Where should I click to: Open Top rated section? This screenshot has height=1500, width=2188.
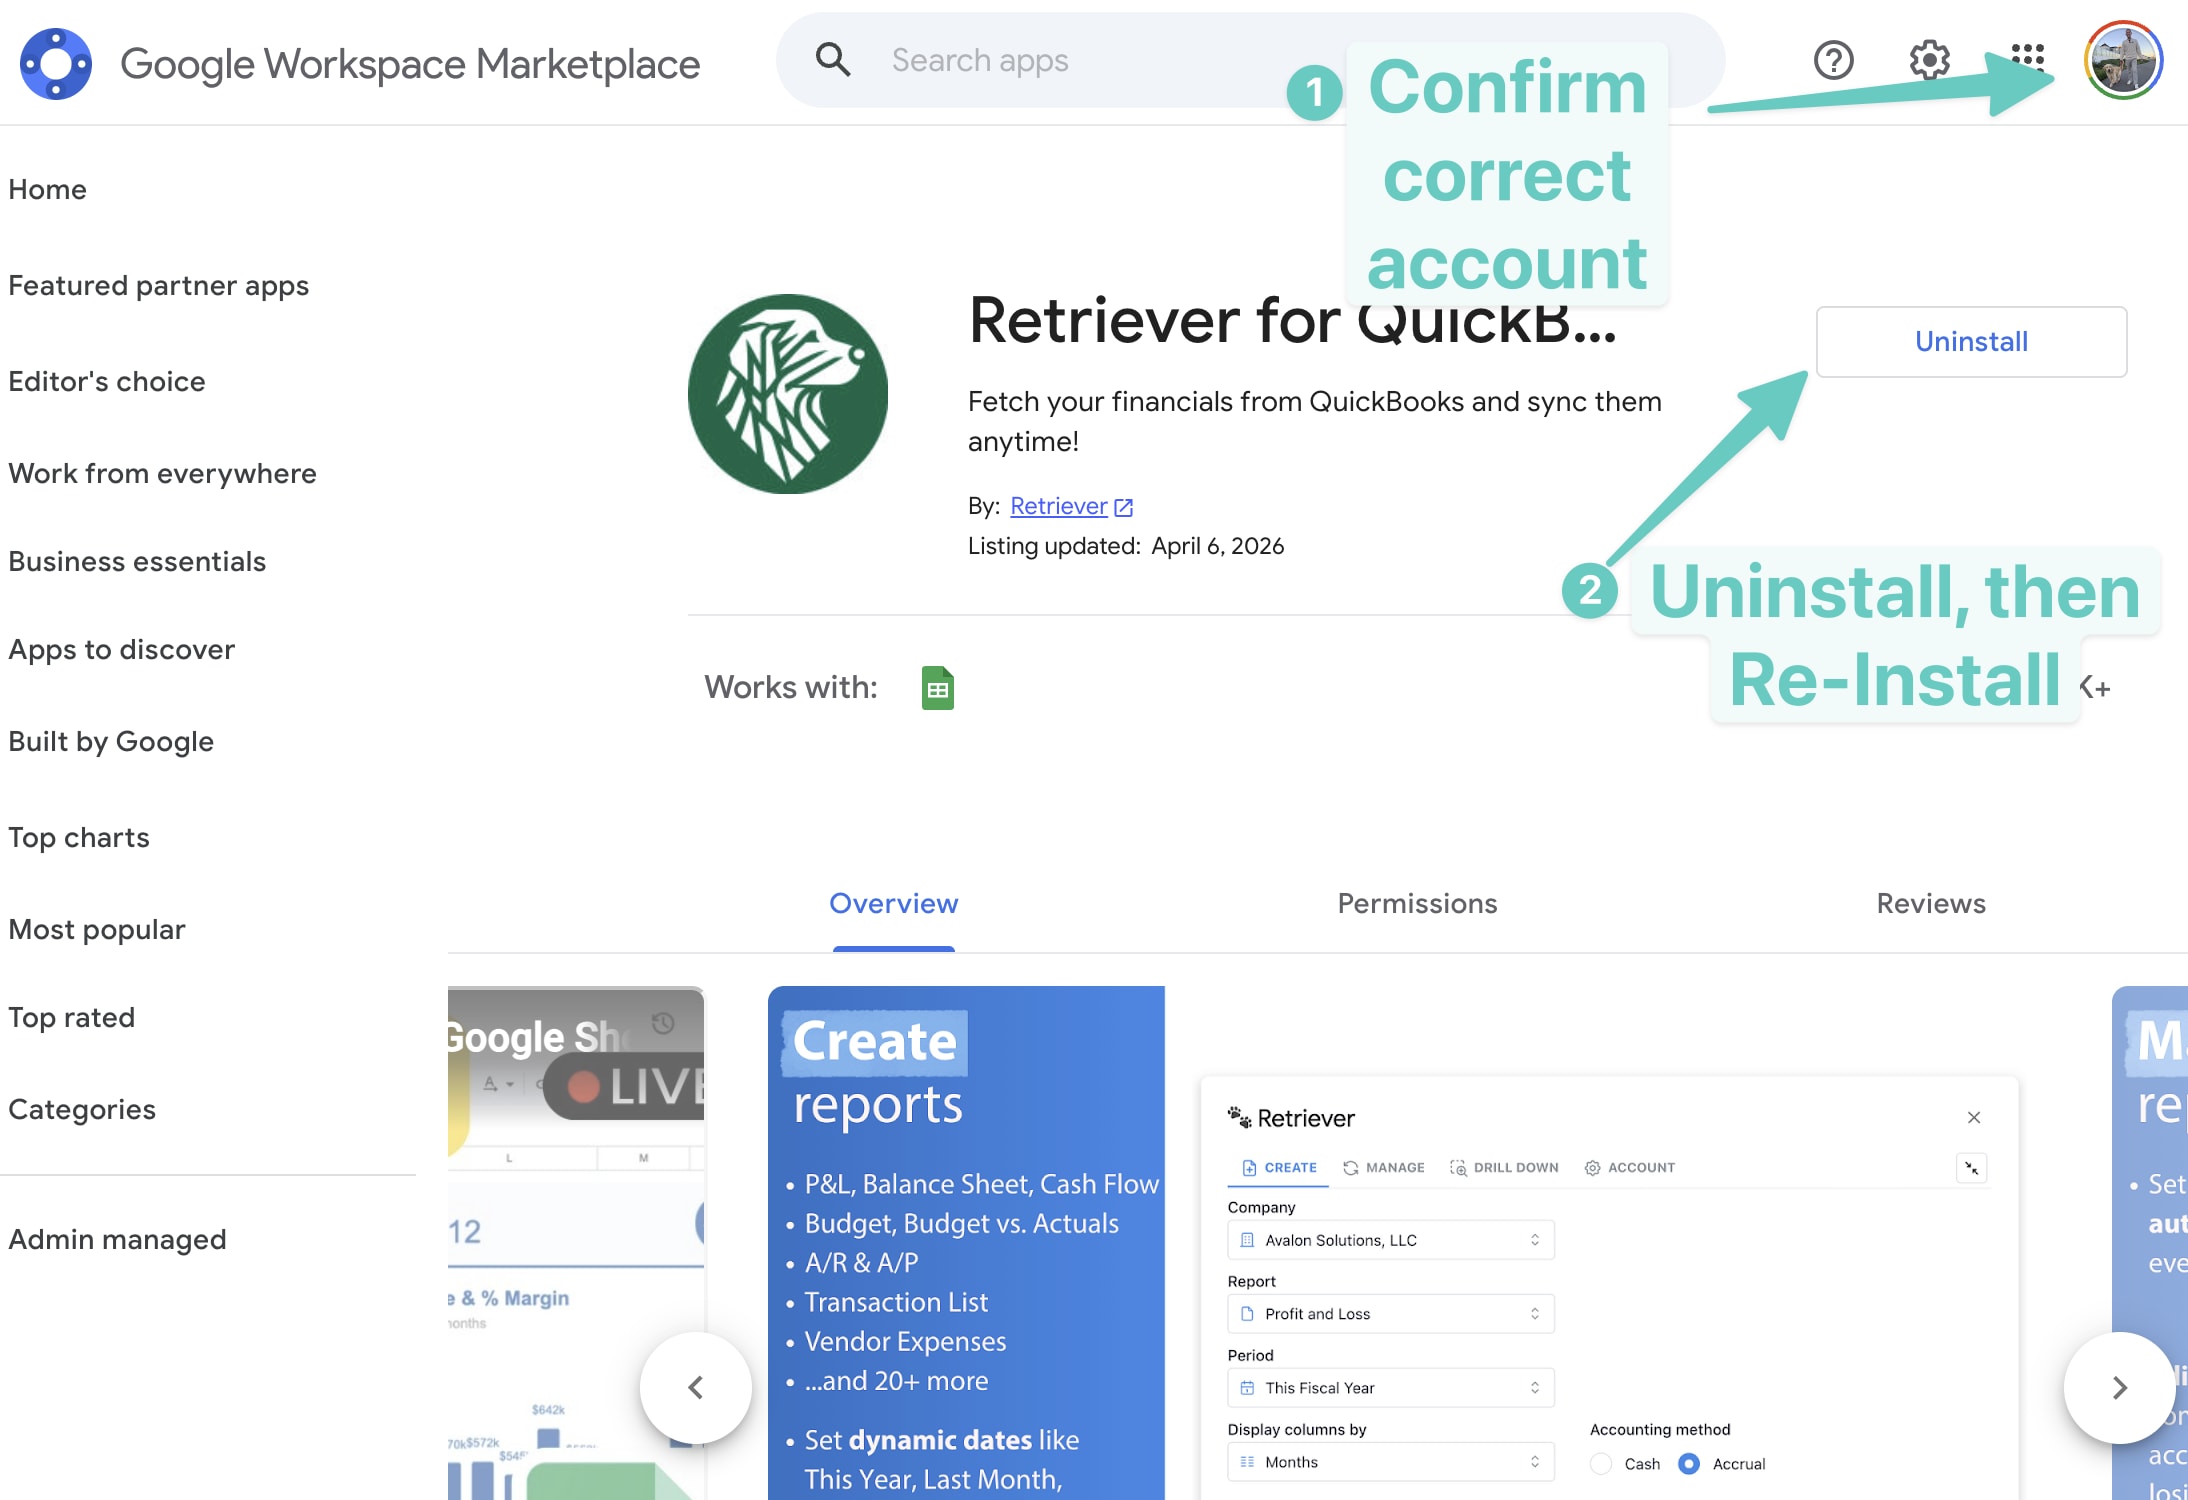[71, 1017]
